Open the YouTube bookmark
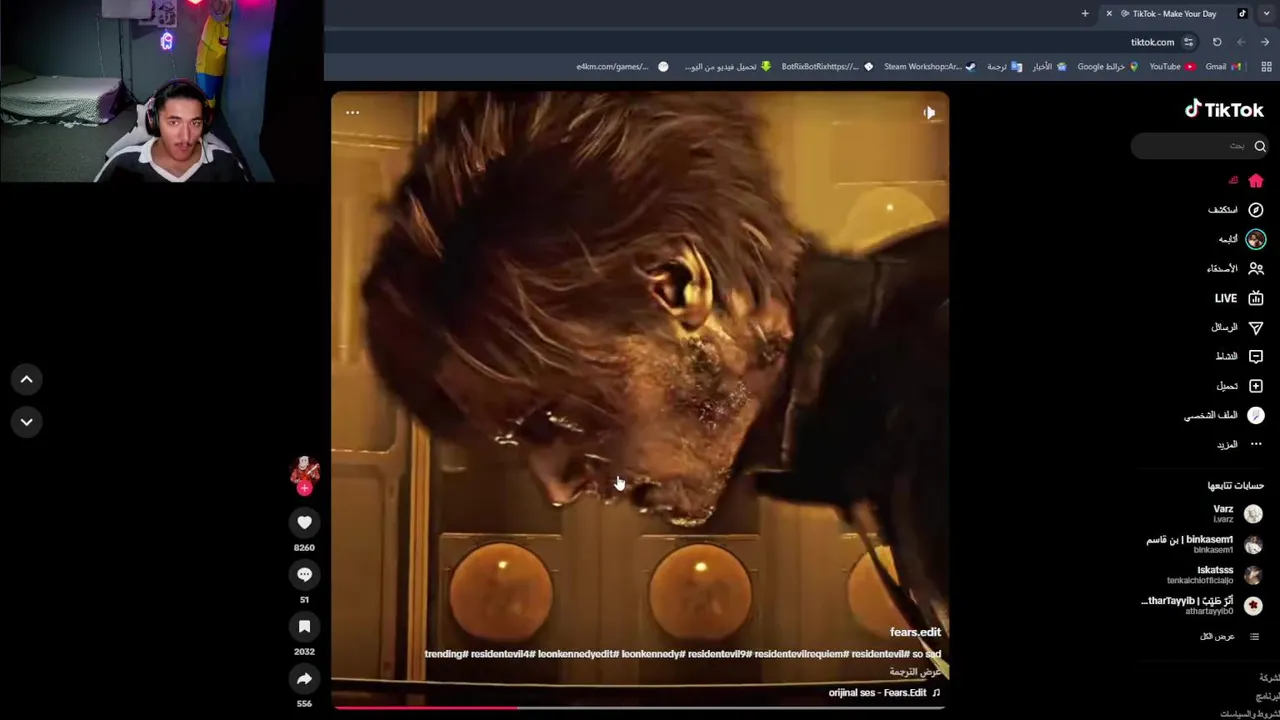1280x720 pixels. tap(1172, 67)
